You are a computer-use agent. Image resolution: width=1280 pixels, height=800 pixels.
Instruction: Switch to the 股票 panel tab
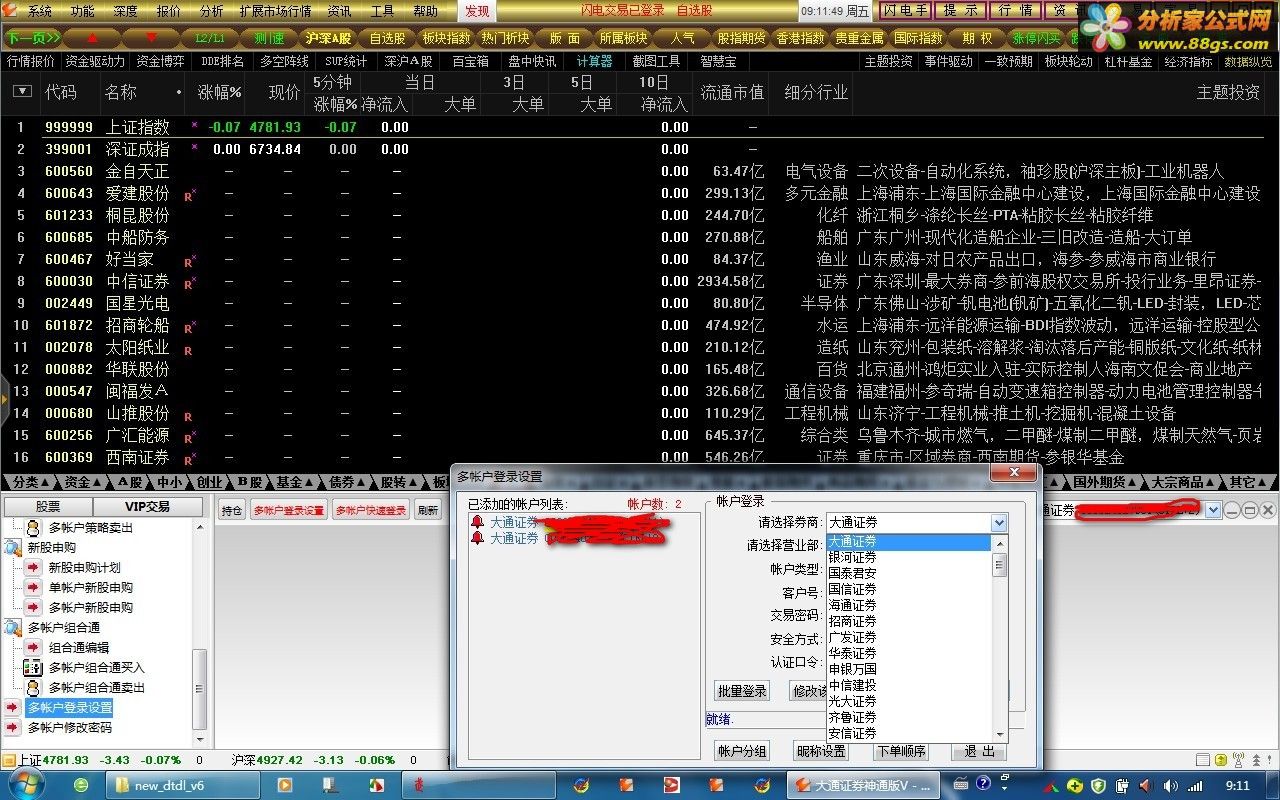pyautogui.click(x=48, y=506)
